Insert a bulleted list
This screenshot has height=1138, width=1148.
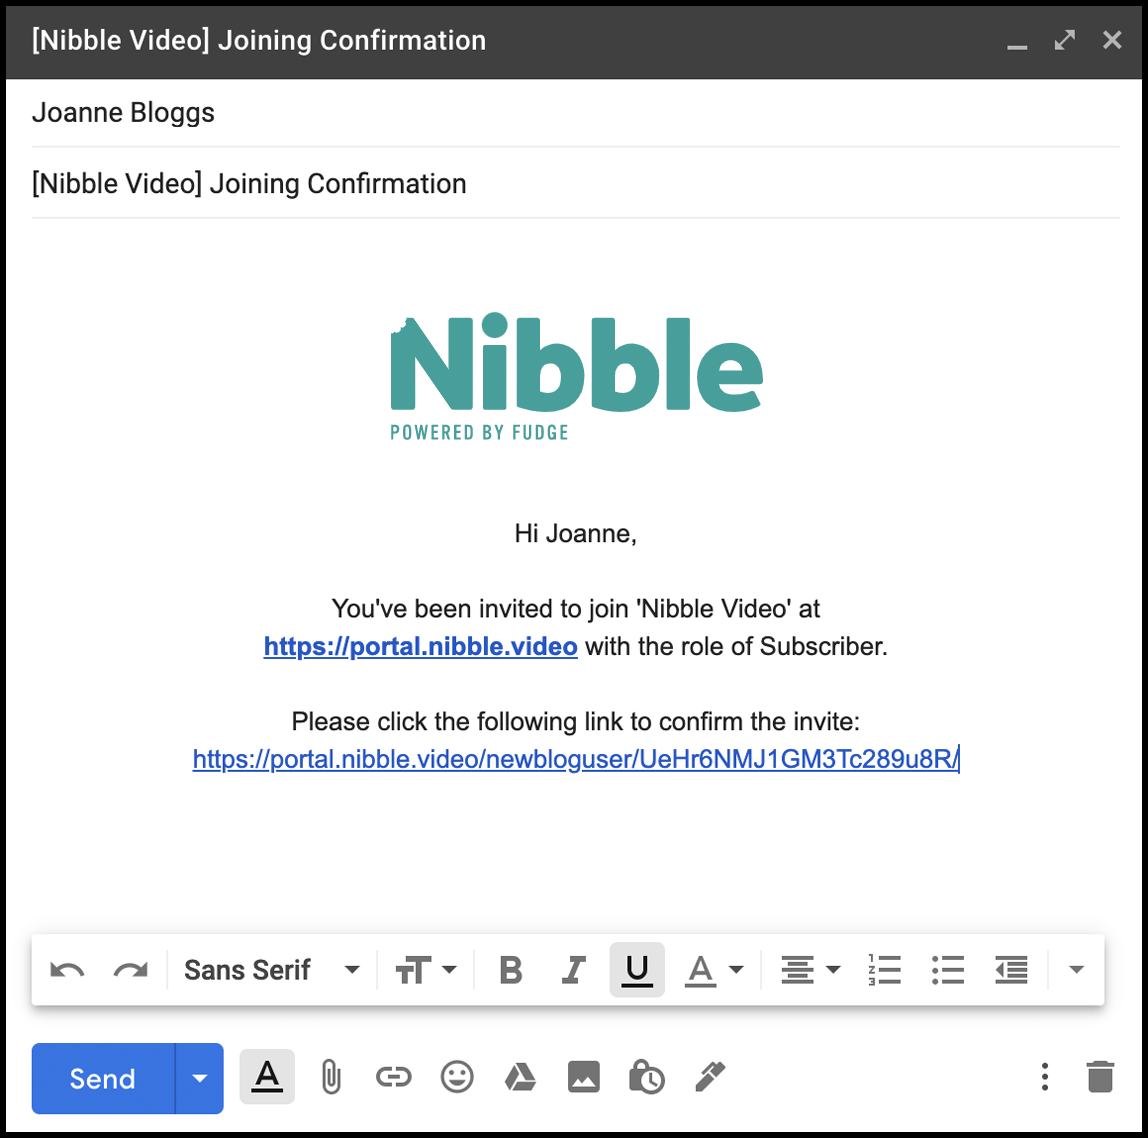[x=948, y=970]
